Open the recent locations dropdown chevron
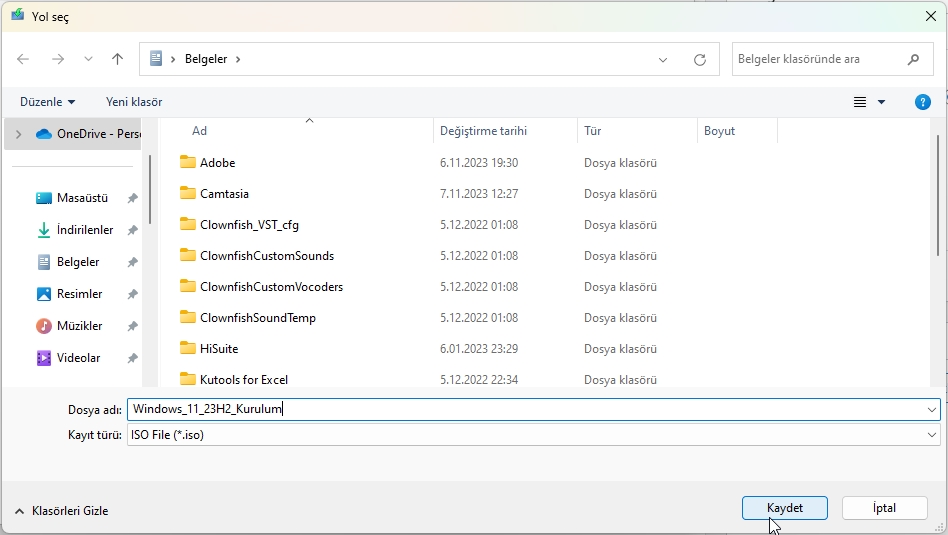Image resolution: width=948 pixels, height=535 pixels. (88, 59)
